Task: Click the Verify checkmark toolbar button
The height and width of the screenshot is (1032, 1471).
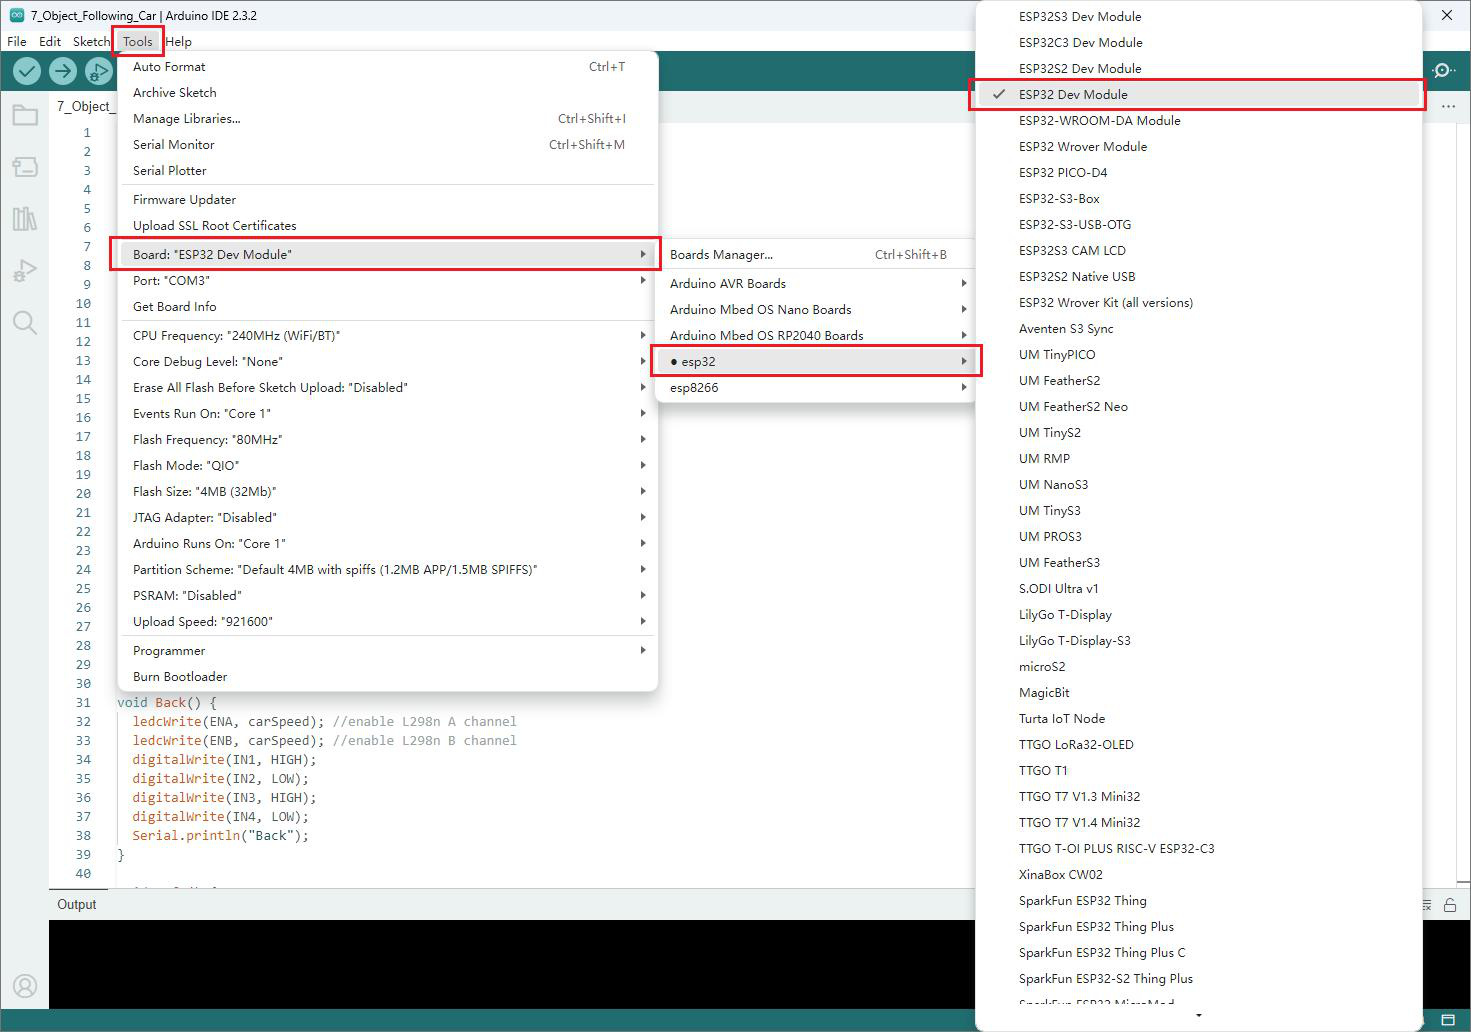Action: pyautogui.click(x=27, y=71)
